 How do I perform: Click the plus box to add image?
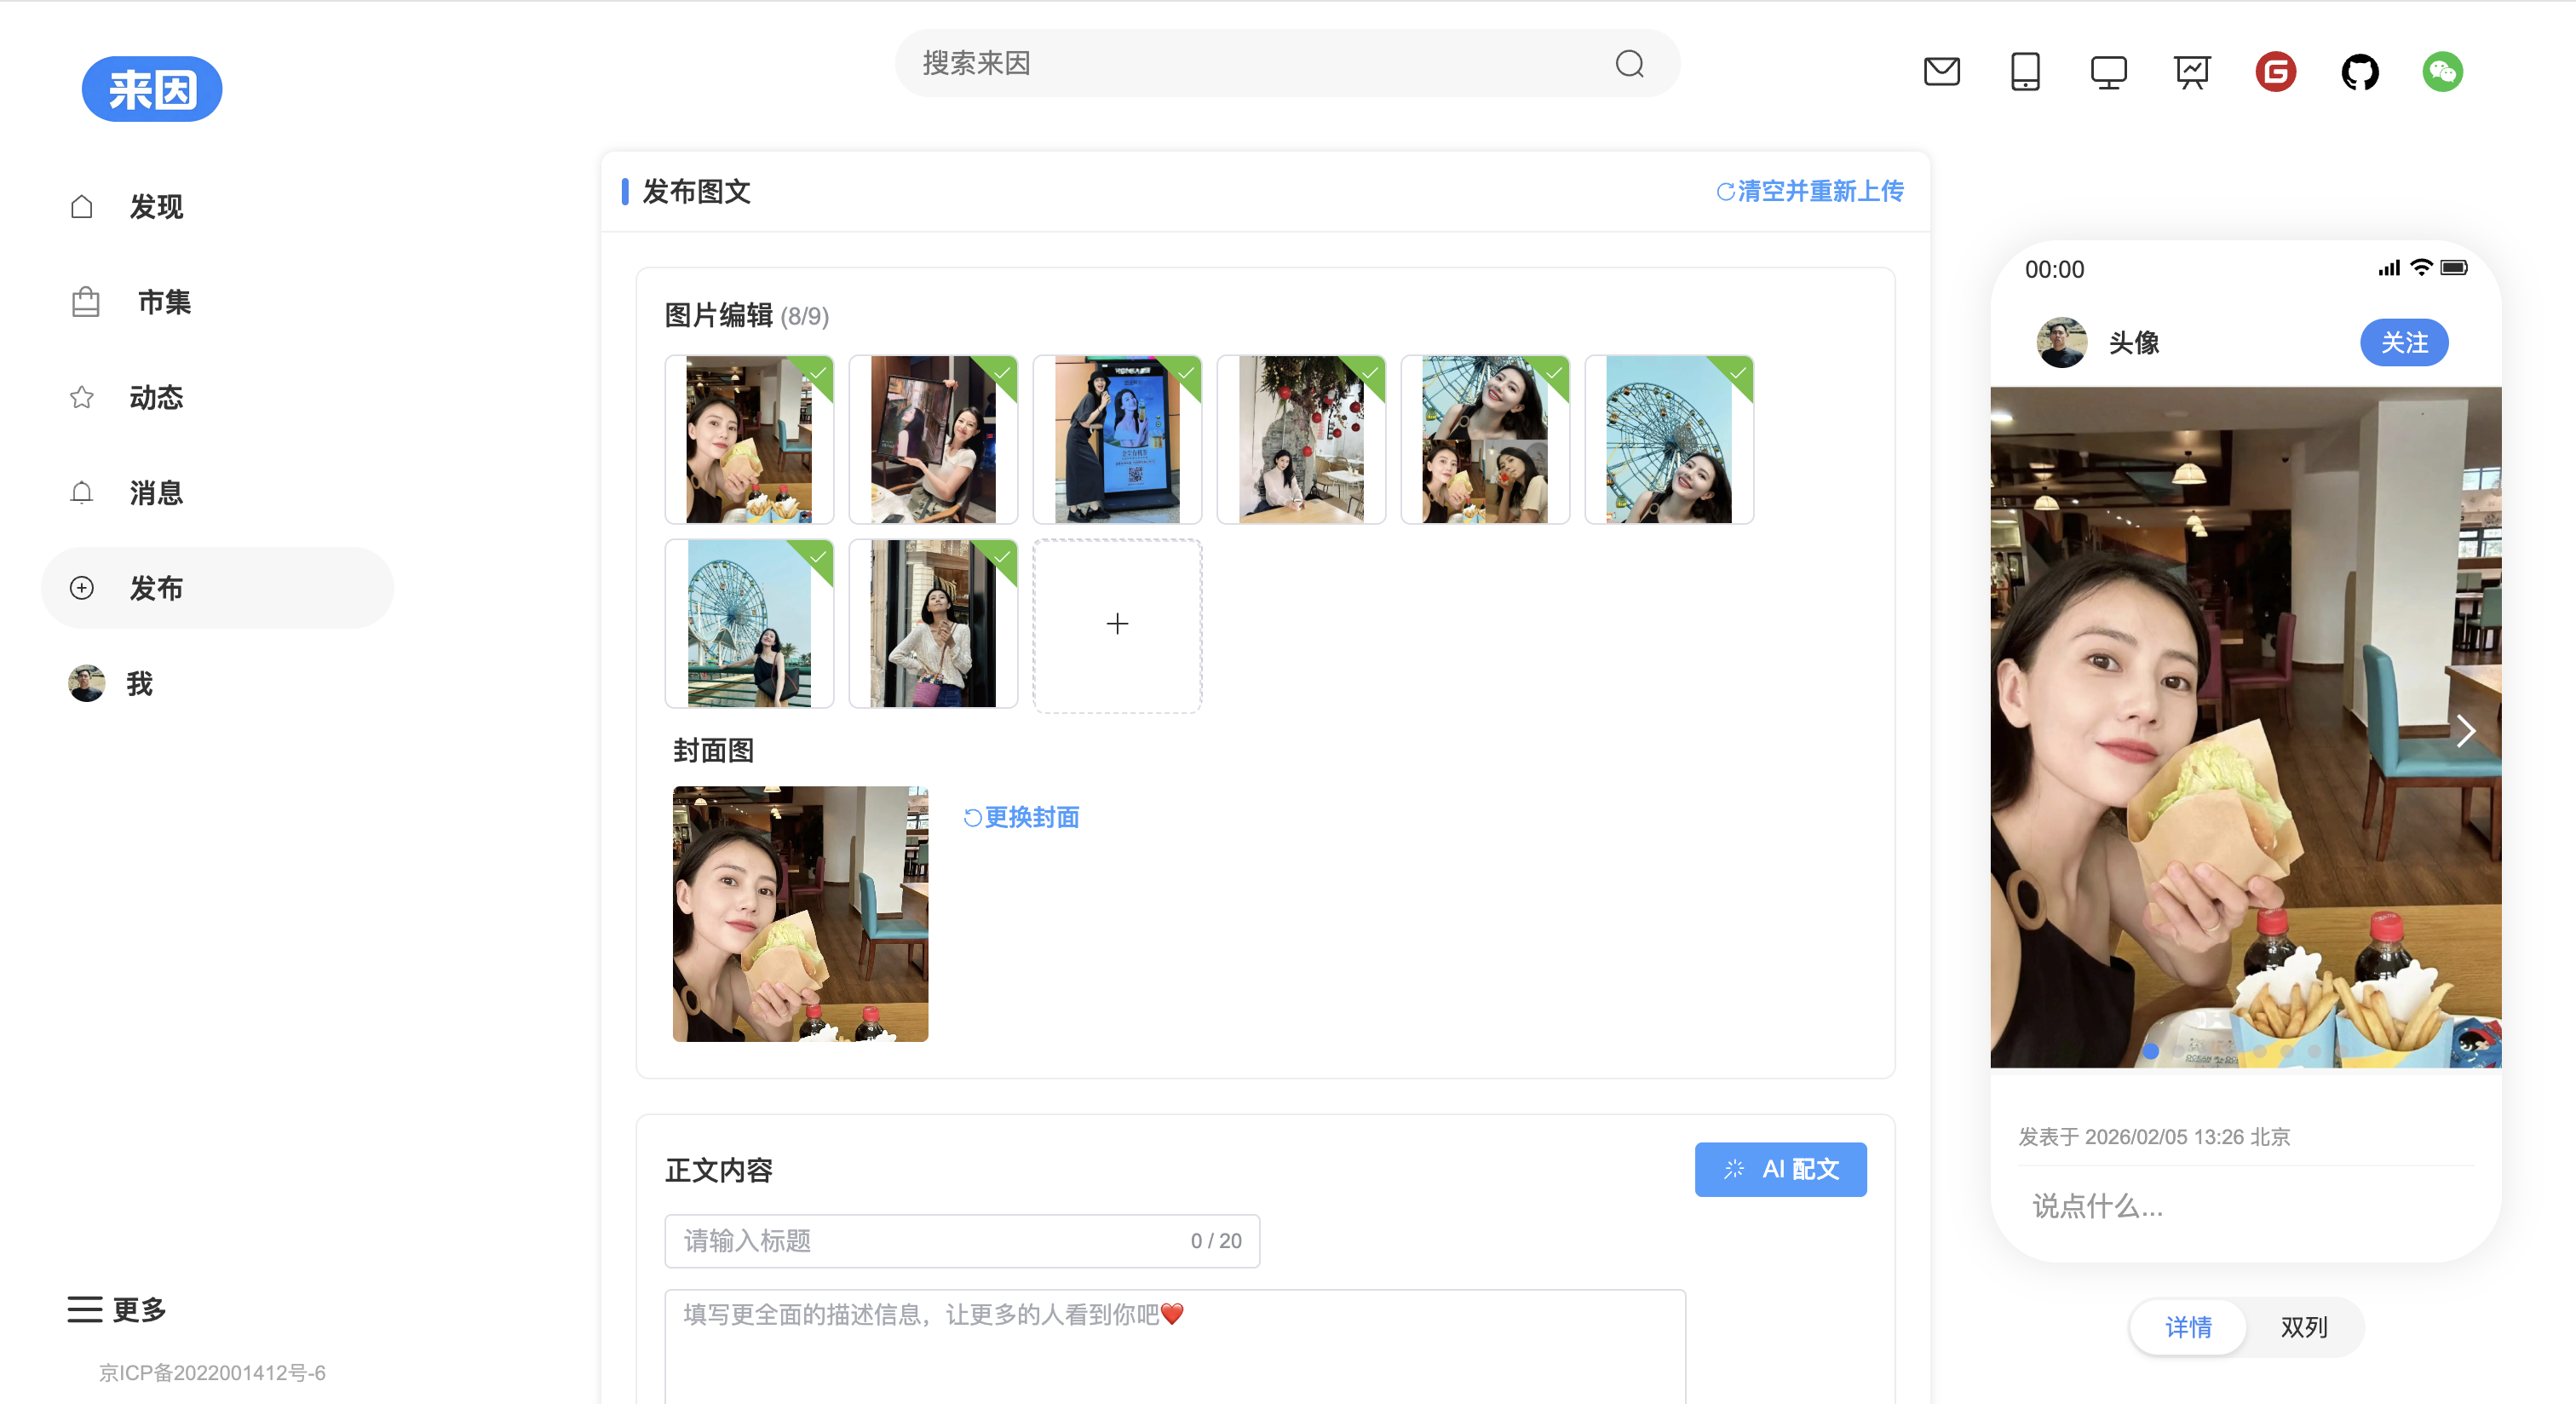(x=1117, y=624)
